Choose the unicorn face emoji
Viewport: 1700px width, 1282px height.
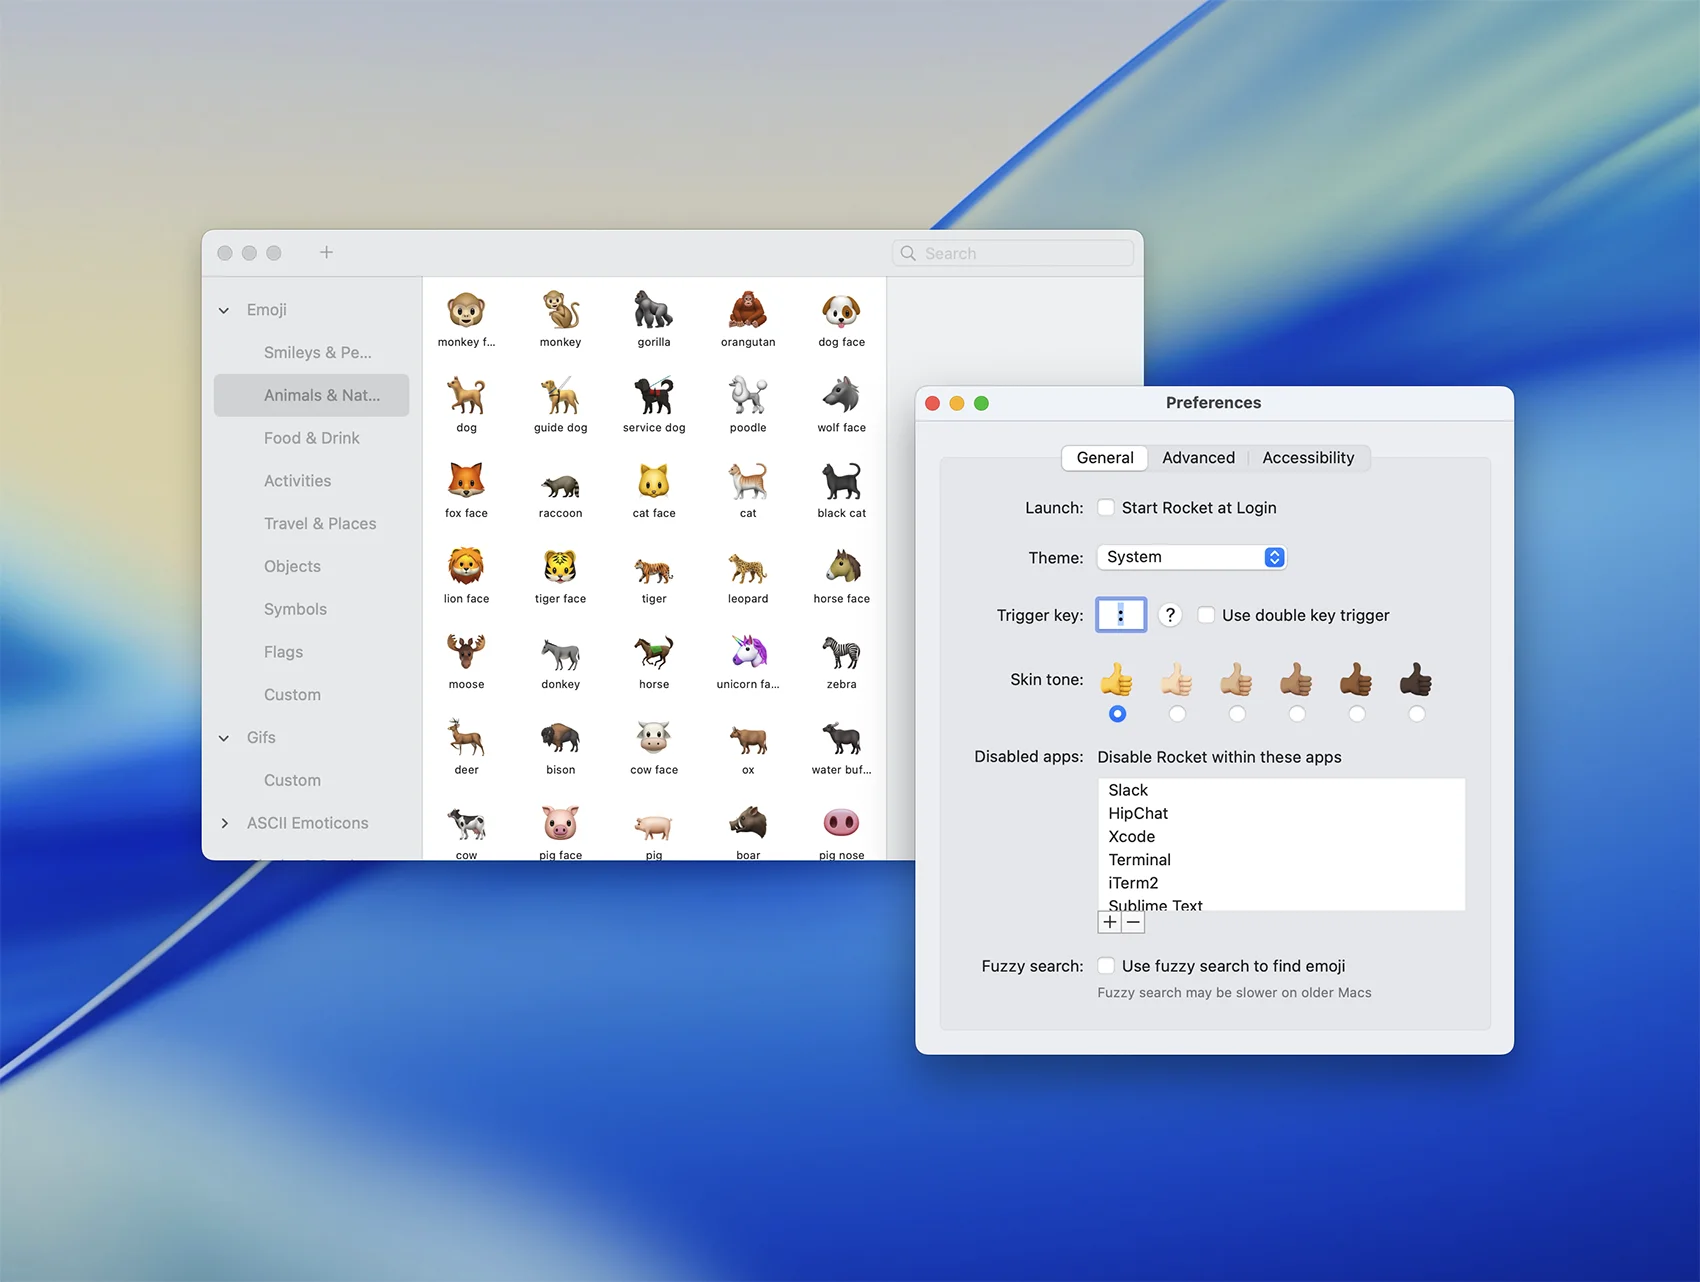[748, 654]
